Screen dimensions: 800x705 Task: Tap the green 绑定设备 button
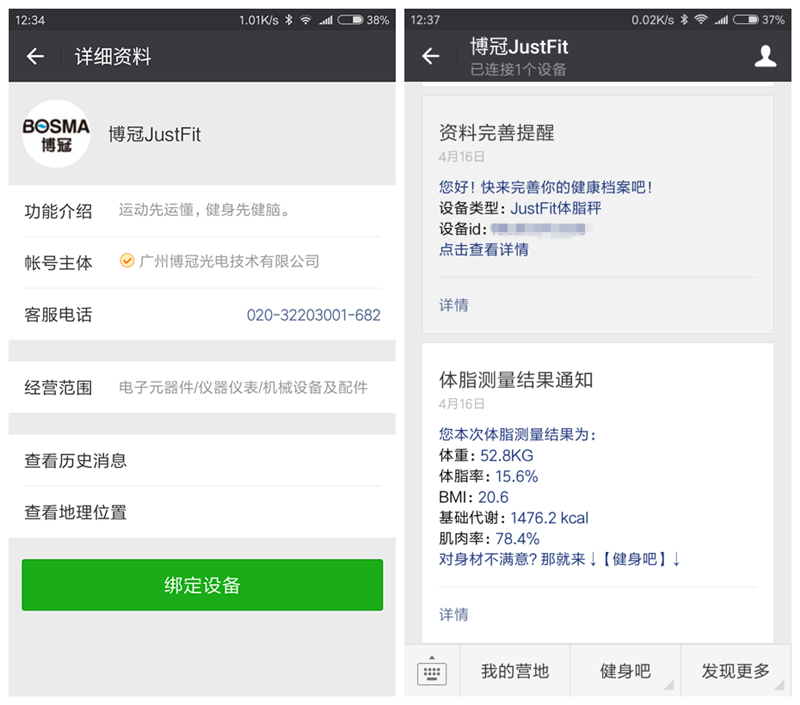(203, 585)
